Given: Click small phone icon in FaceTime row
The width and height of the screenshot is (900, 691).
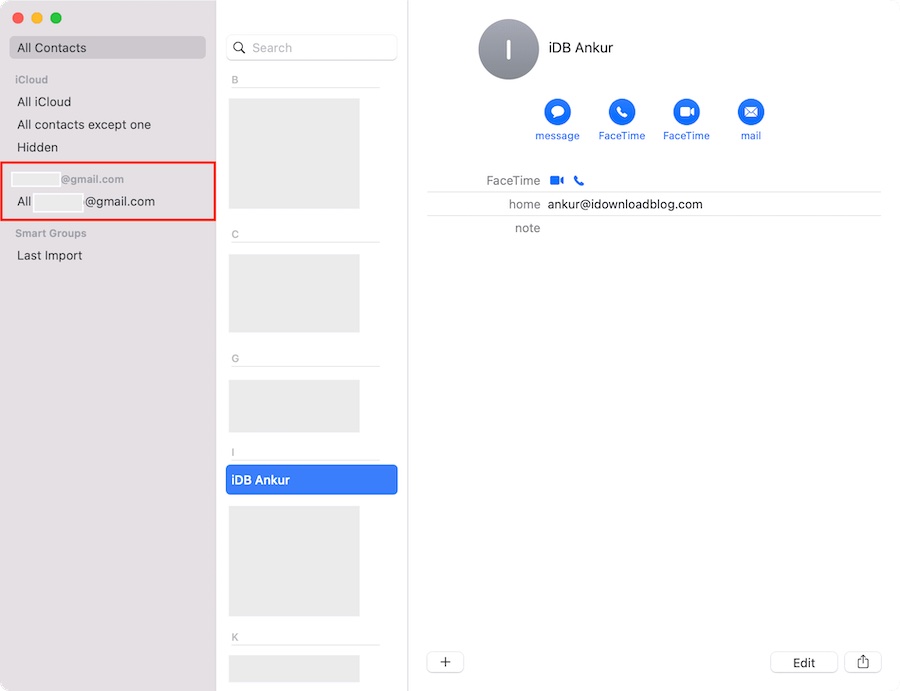Looking at the screenshot, I should coord(579,181).
